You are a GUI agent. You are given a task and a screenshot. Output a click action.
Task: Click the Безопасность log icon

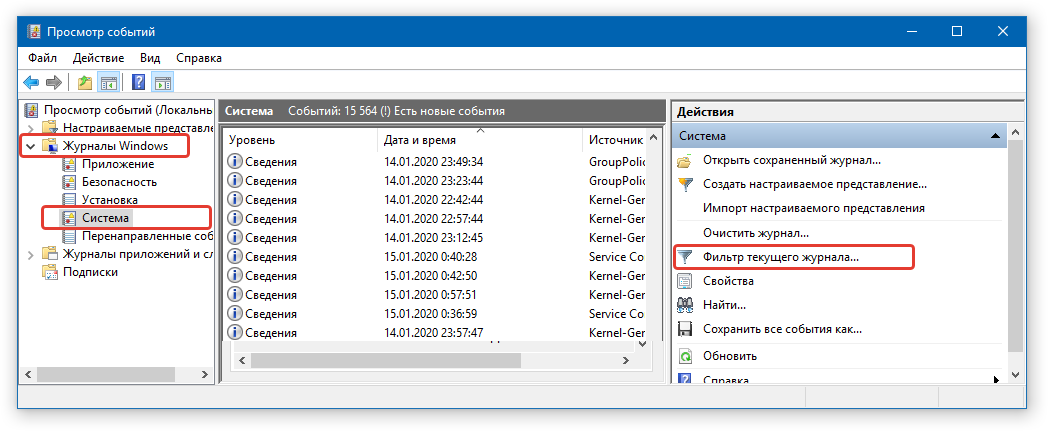[x=69, y=182]
